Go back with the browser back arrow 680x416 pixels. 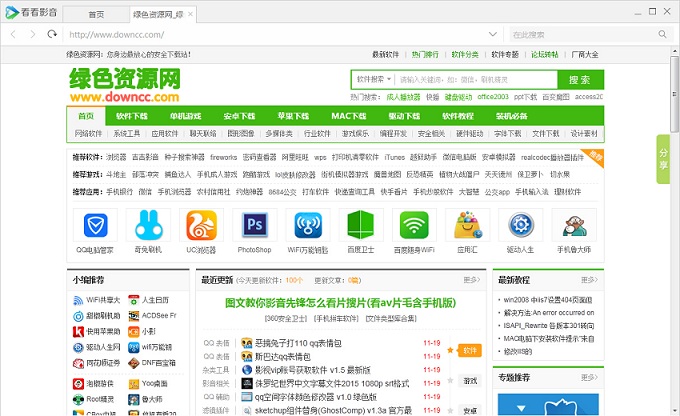pos(12,34)
